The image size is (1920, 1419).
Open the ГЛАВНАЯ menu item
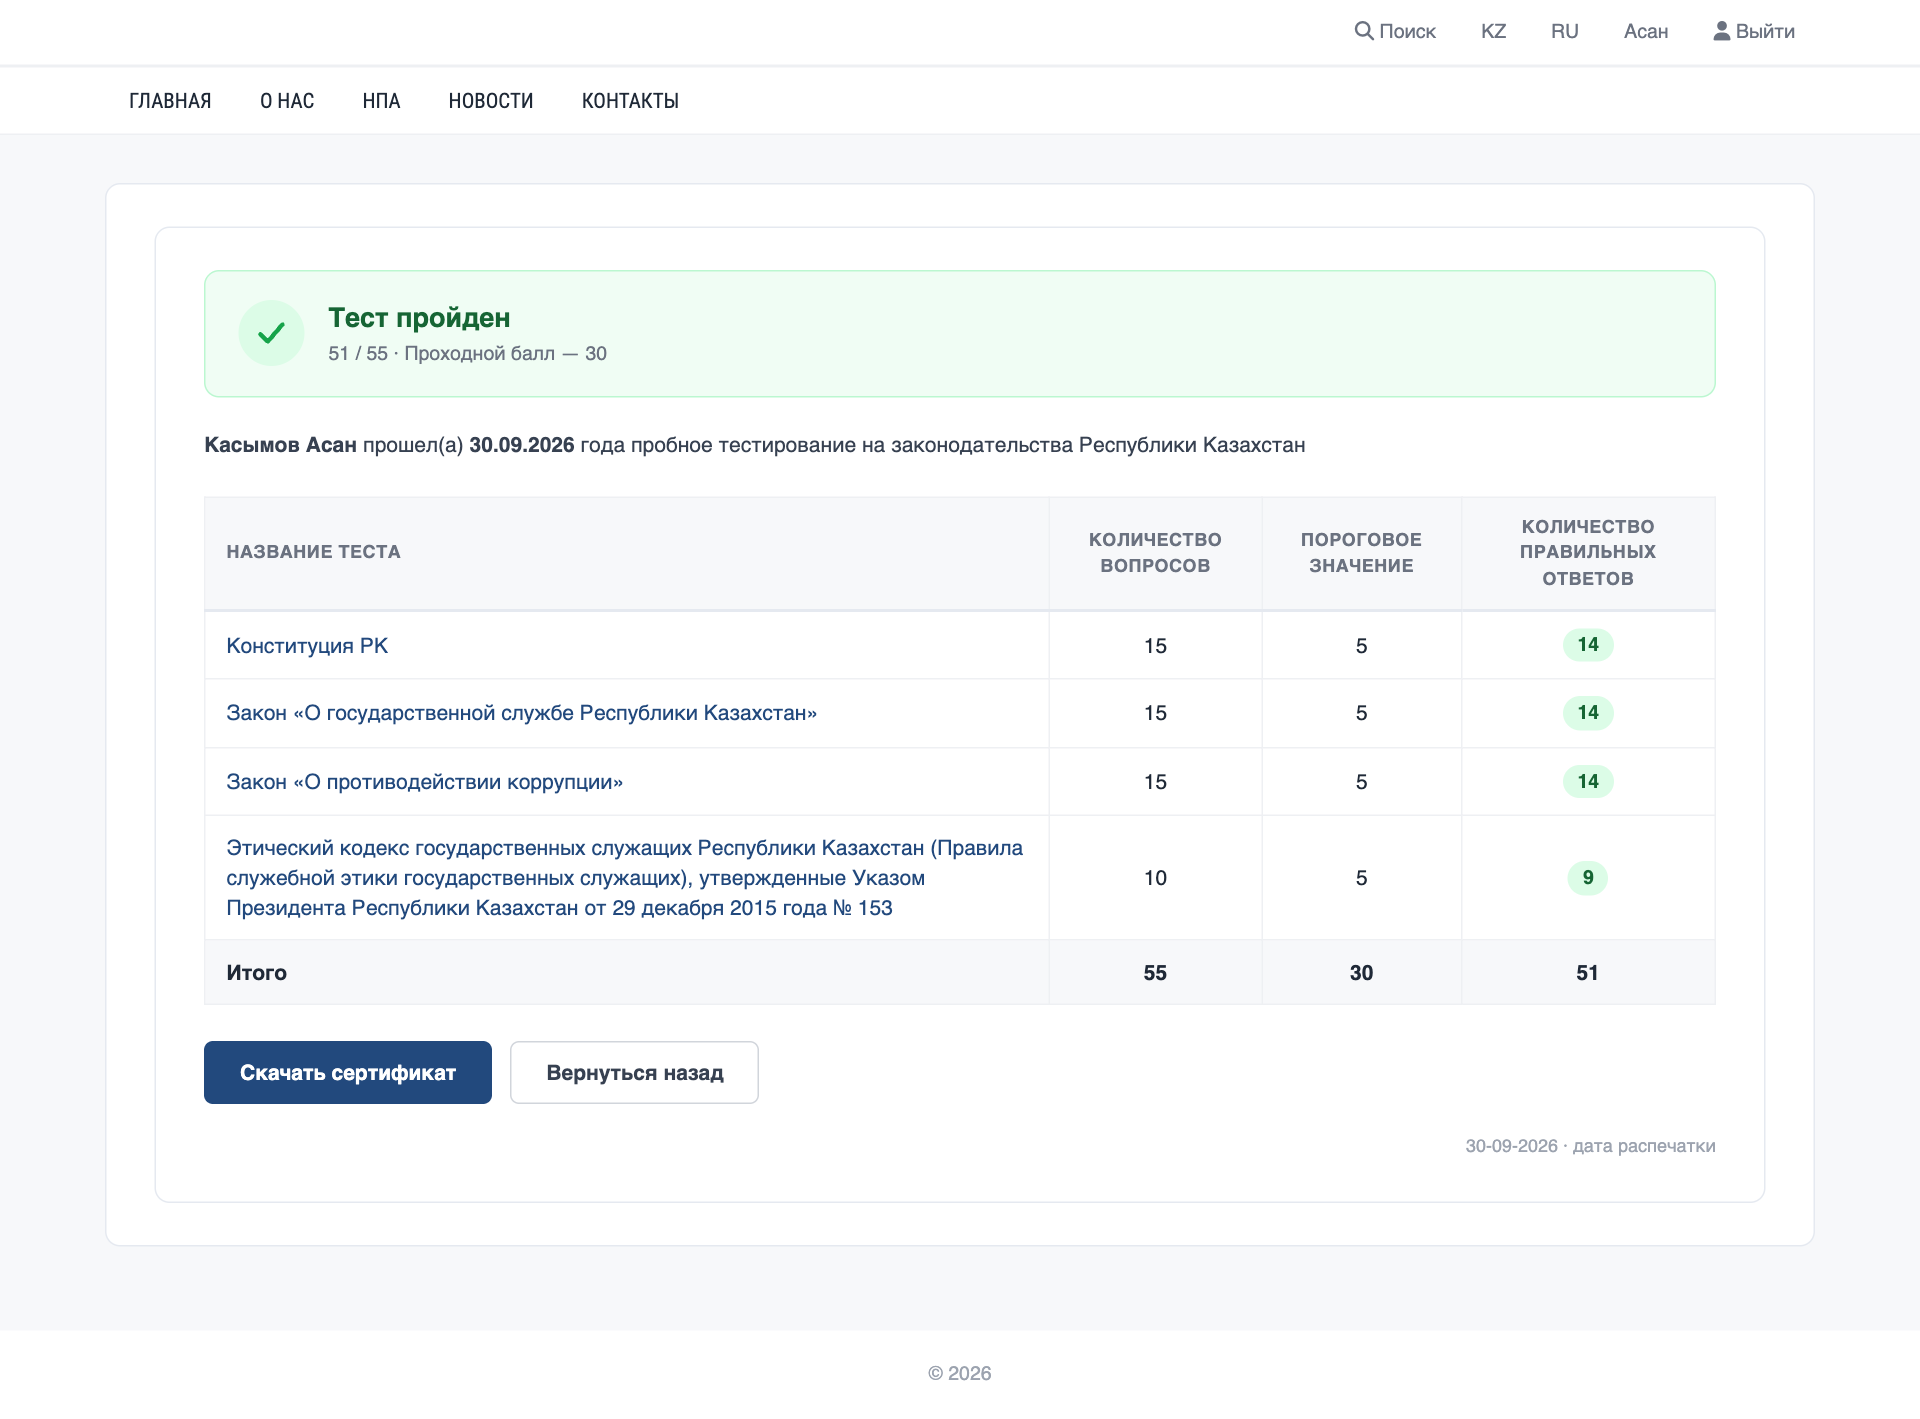click(x=170, y=101)
